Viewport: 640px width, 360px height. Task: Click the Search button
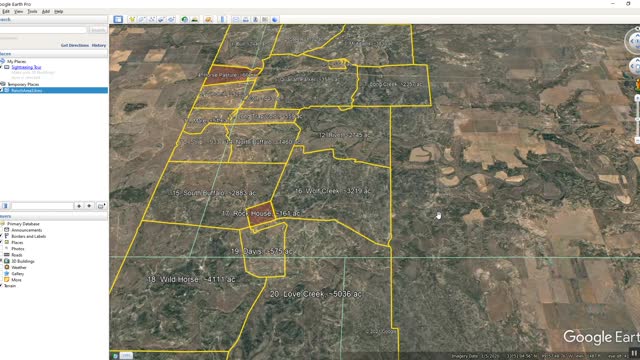point(98,30)
